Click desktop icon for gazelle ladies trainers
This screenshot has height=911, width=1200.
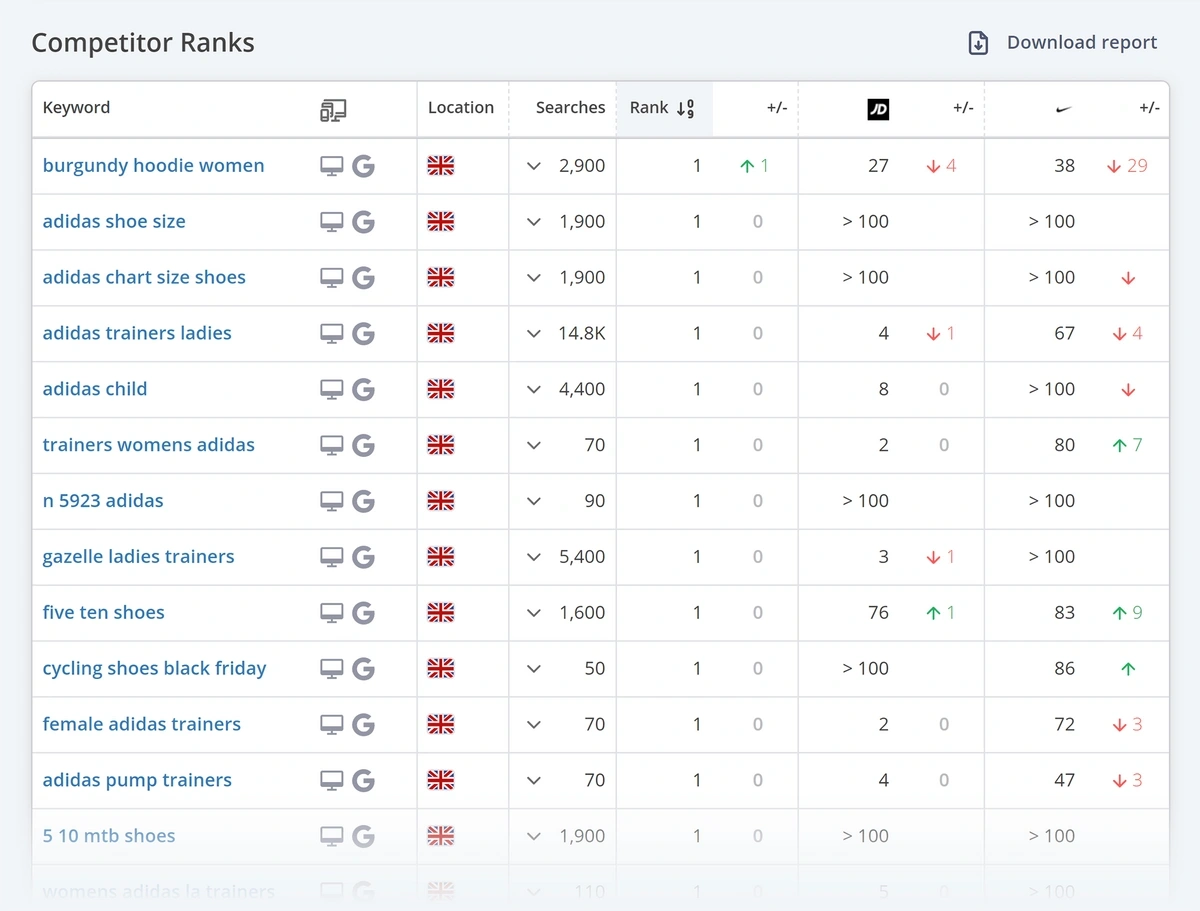pos(332,557)
